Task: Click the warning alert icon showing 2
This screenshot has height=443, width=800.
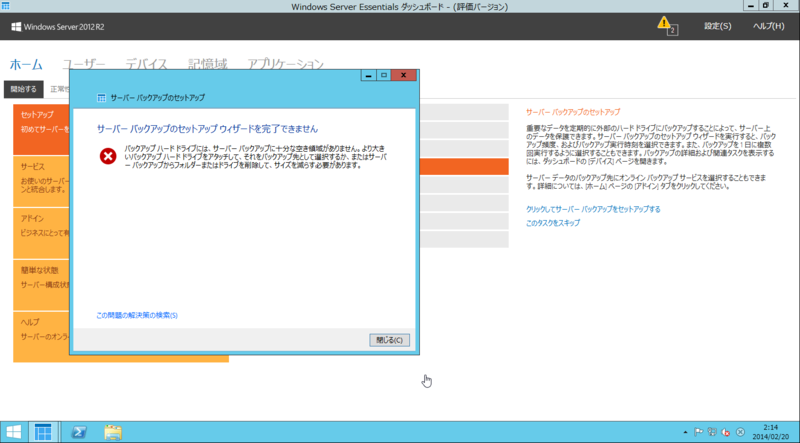Action: pos(667,26)
